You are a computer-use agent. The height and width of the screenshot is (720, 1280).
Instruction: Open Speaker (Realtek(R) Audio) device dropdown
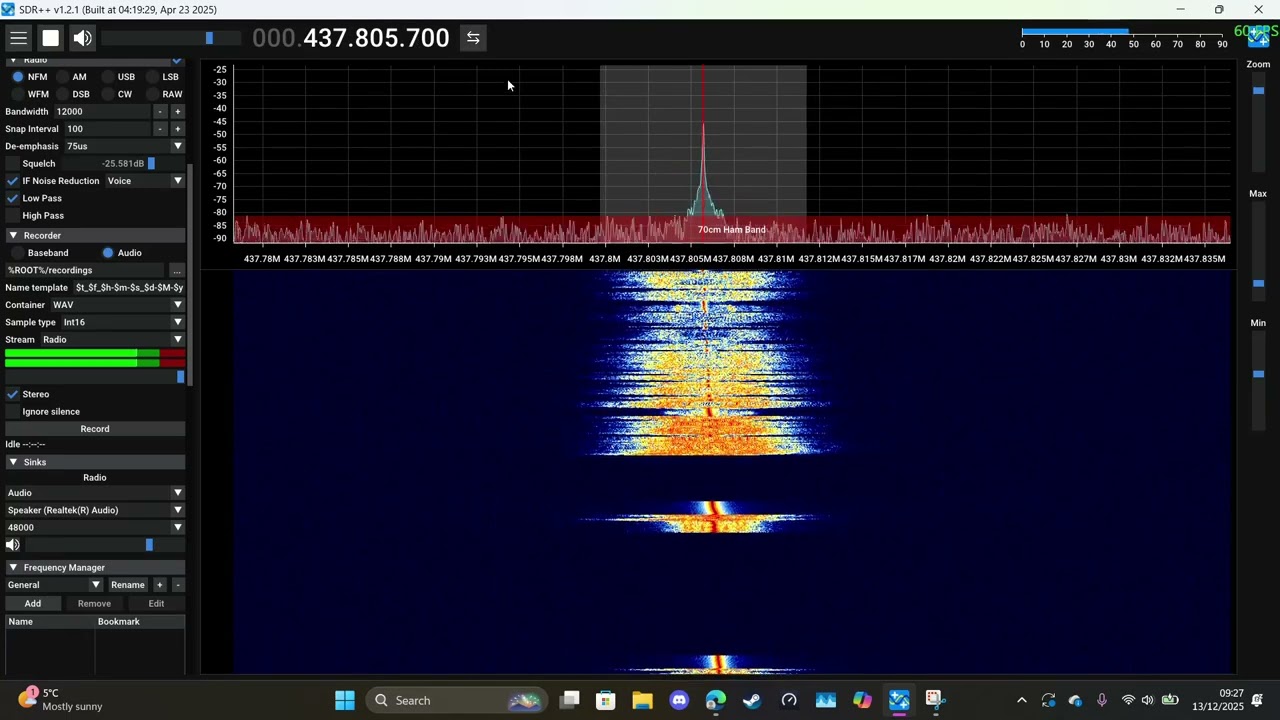95,510
